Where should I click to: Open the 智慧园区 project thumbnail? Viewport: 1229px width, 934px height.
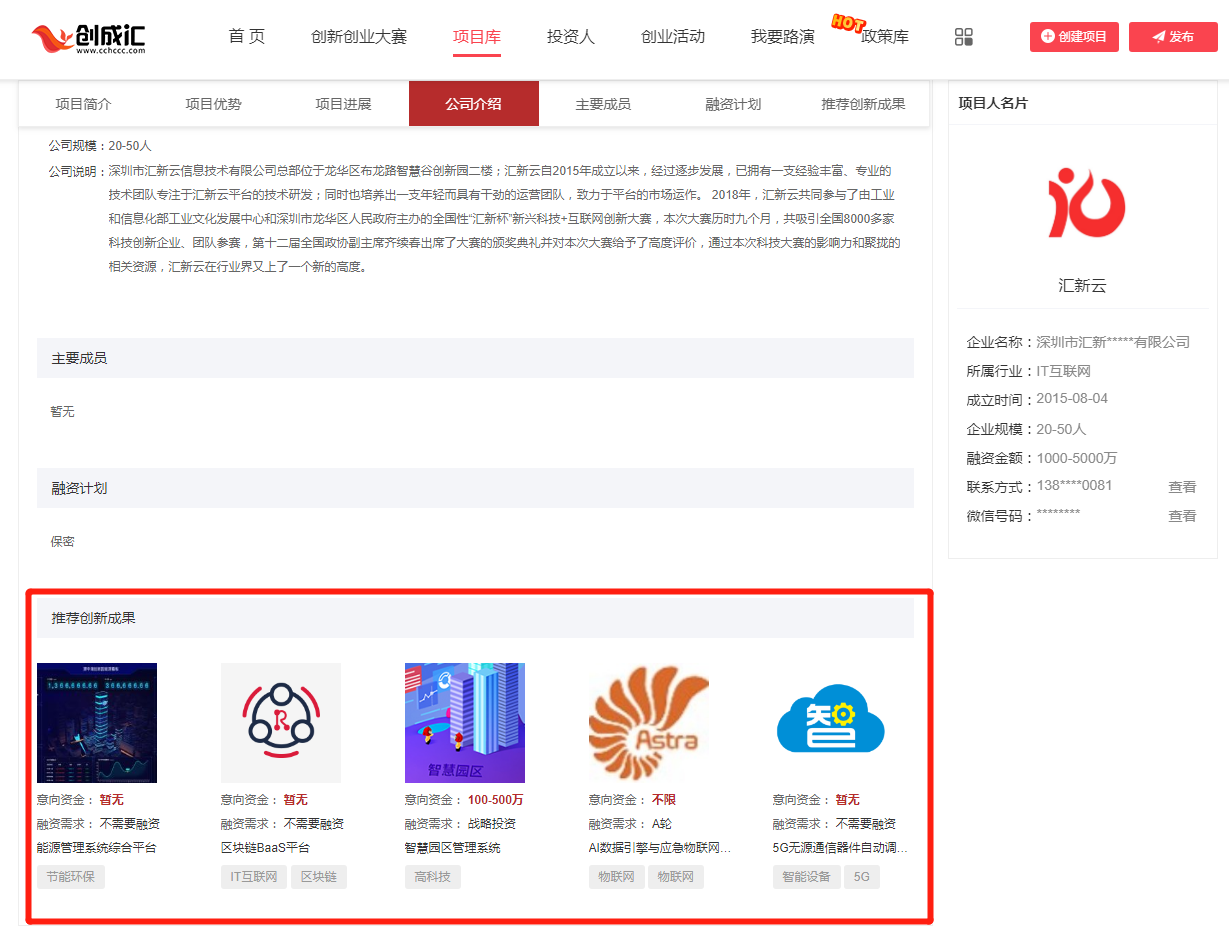[x=465, y=723]
